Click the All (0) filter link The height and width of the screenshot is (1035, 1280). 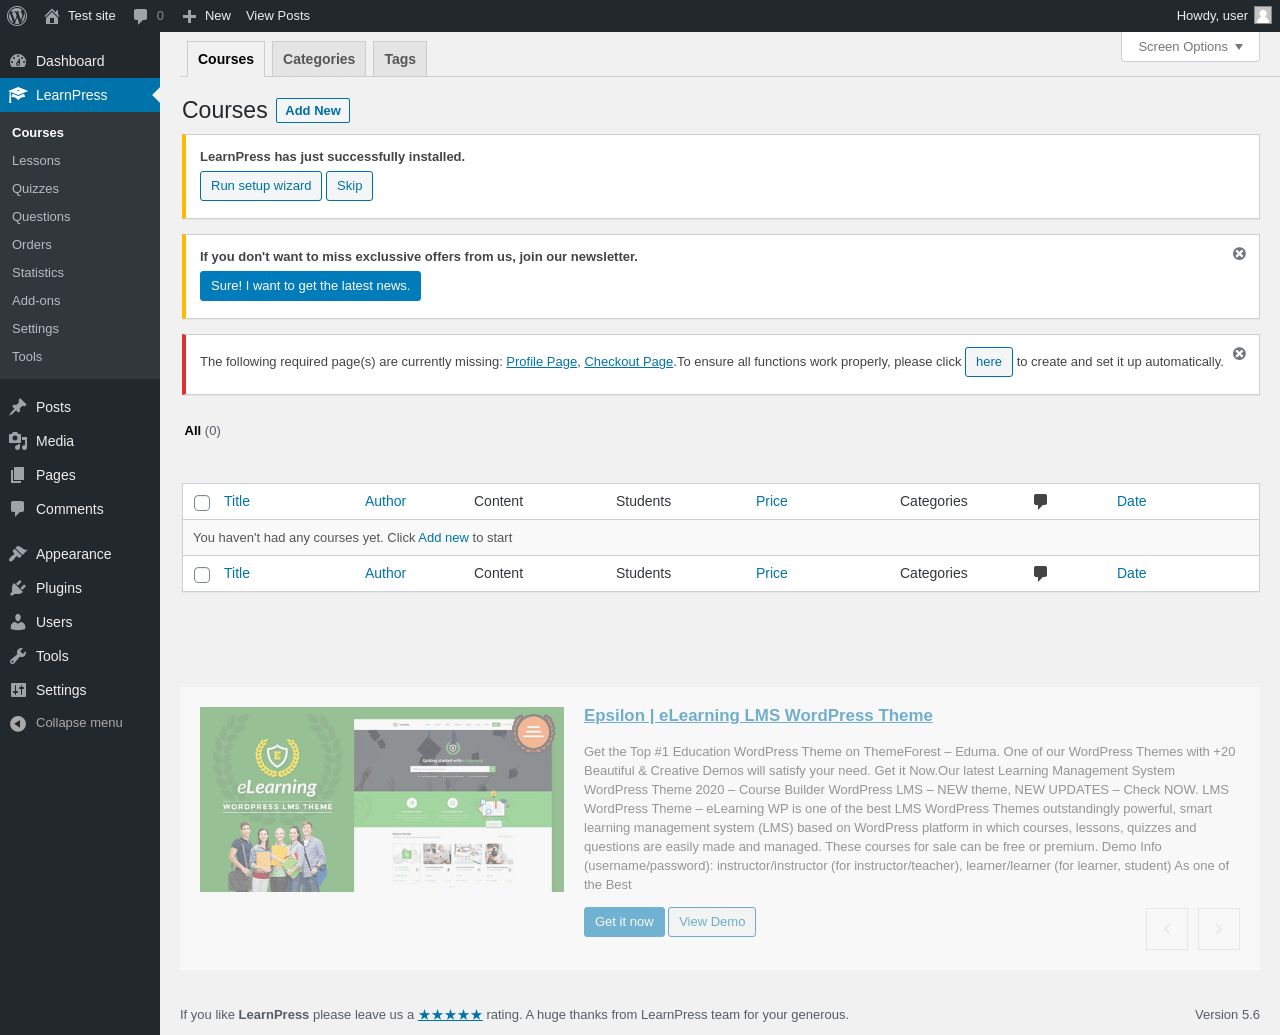202,431
